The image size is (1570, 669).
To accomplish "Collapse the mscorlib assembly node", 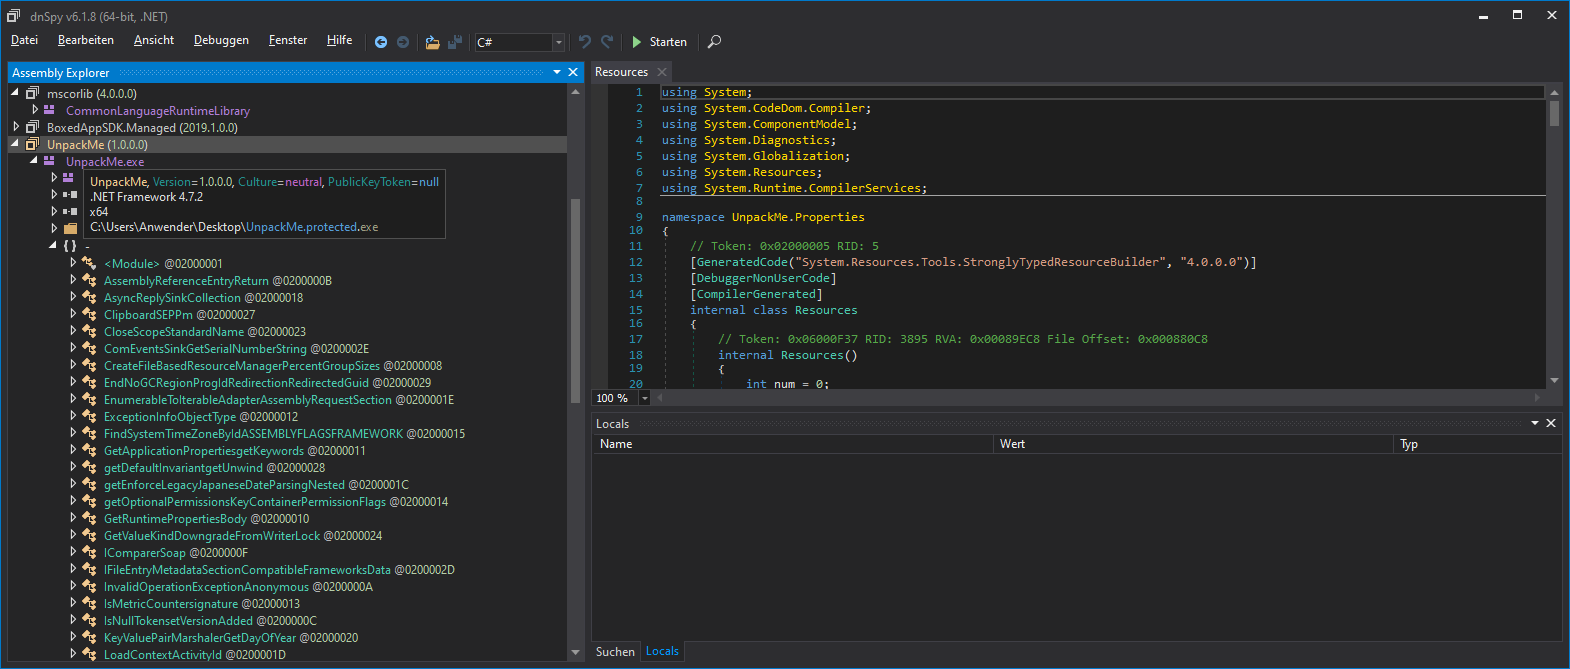I will click(16, 93).
